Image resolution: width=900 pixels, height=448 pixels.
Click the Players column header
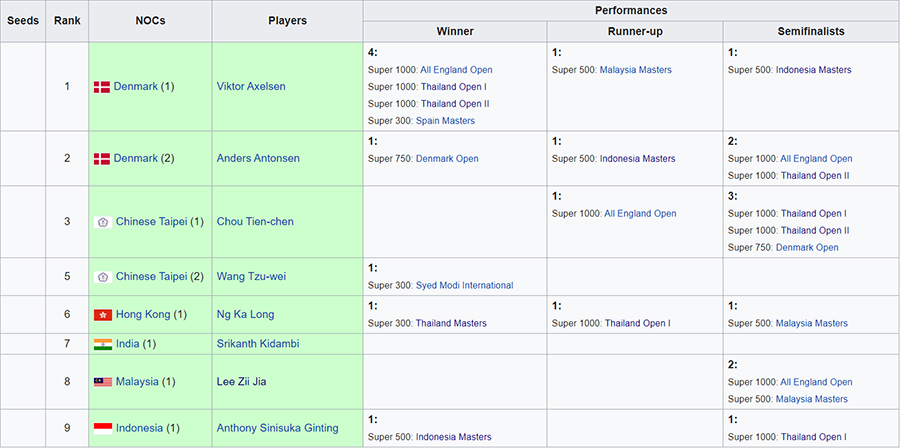tap(288, 21)
